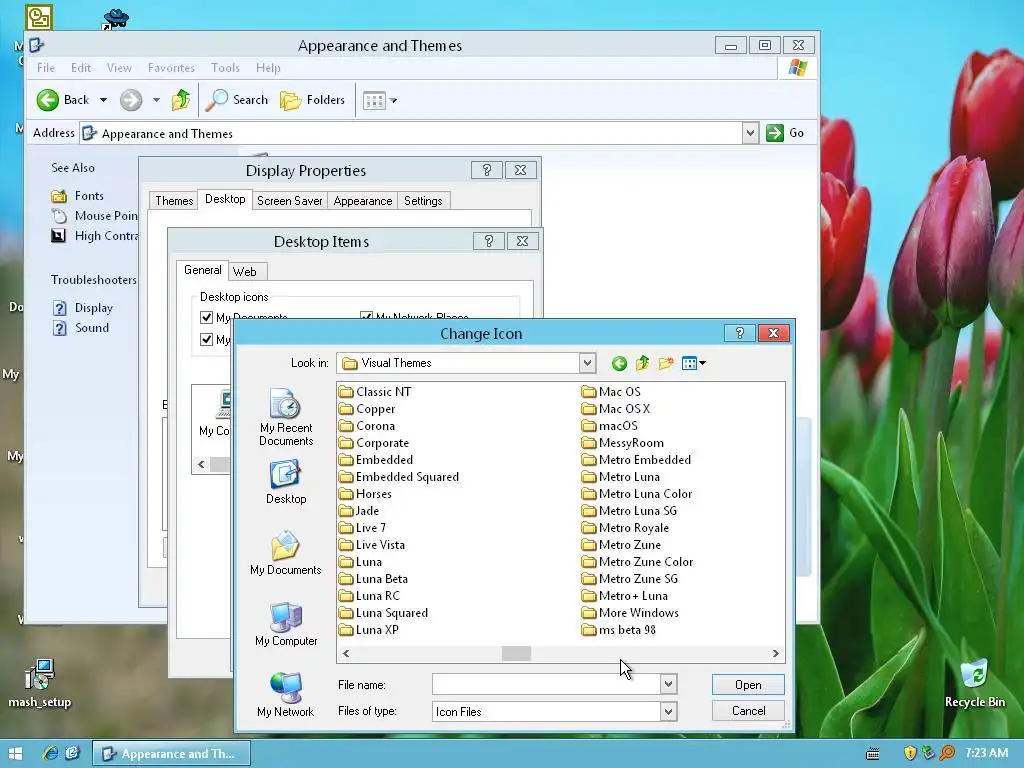Select the Metro Royale folder
Viewport: 1024px width, 768px height.
click(625, 528)
